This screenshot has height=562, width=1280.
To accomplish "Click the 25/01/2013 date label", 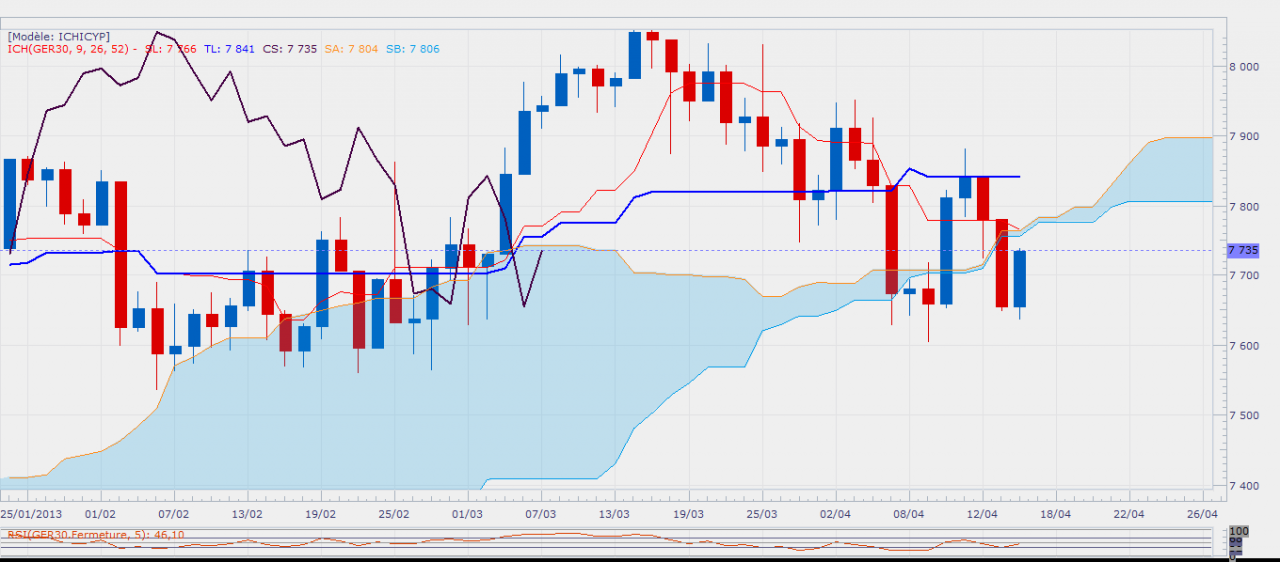I will (x=29, y=512).
